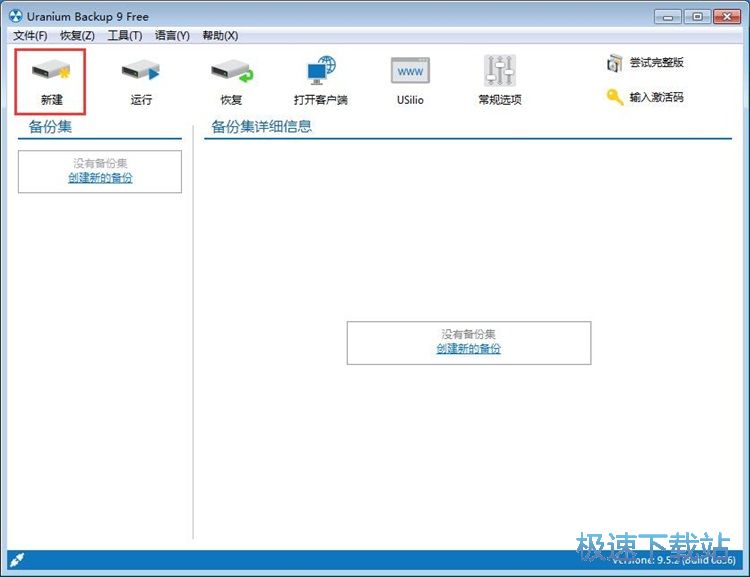Open the 帮助(X) menu
This screenshot has width=750, height=577.
pyautogui.click(x=220, y=35)
